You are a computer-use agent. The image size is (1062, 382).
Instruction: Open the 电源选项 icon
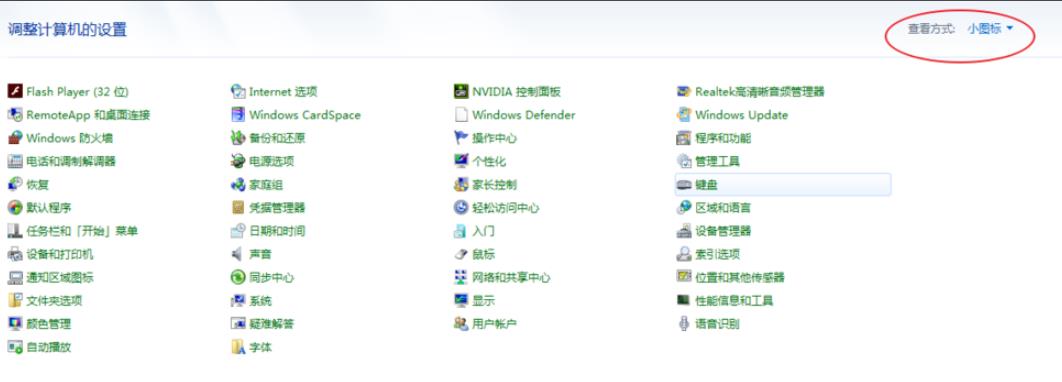coord(238,161)
